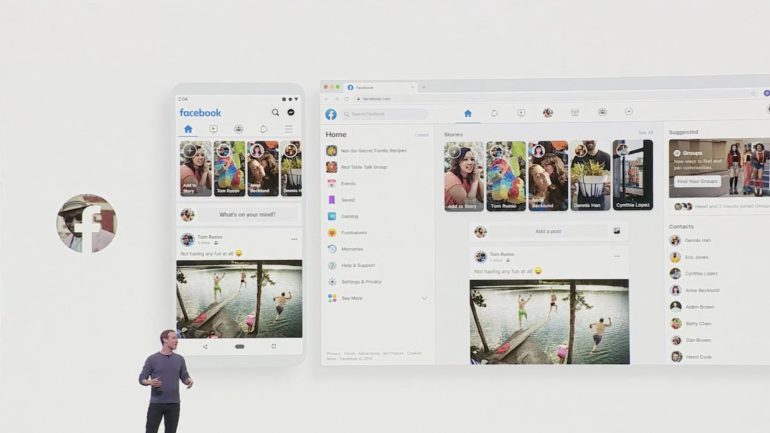
Task: Click the browser reload button
Action: click(346, 99)
